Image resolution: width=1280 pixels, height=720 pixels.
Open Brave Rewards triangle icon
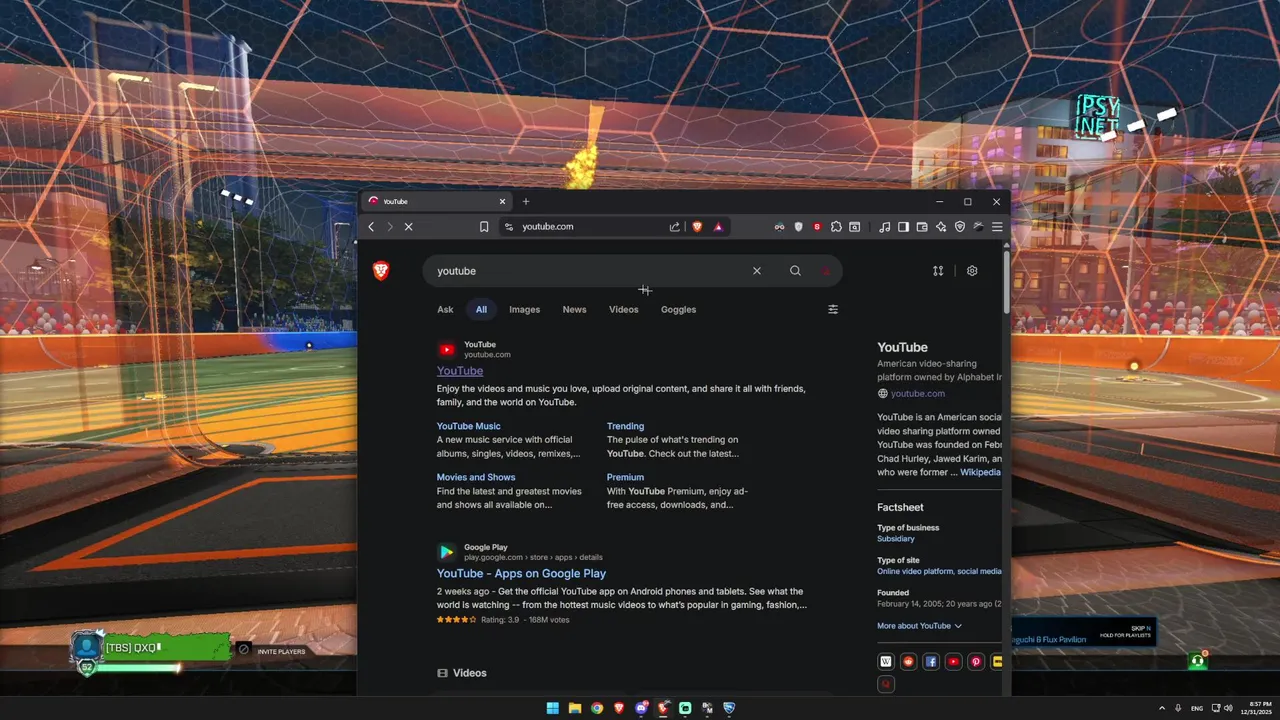pos(718,227)
